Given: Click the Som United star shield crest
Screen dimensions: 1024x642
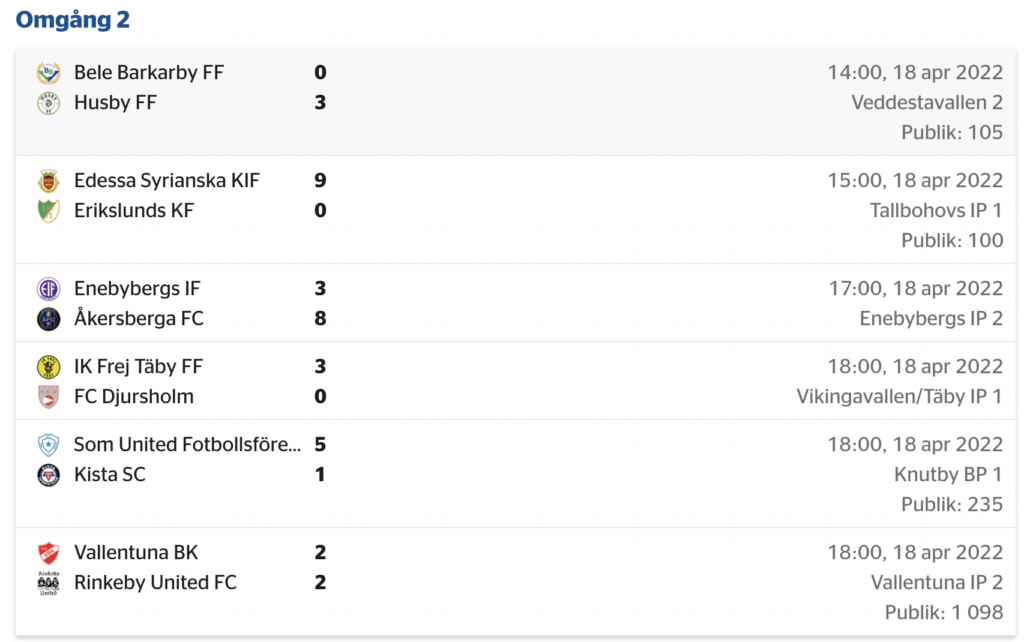Looking at the screenshot, I should click(x=48, y=445).
